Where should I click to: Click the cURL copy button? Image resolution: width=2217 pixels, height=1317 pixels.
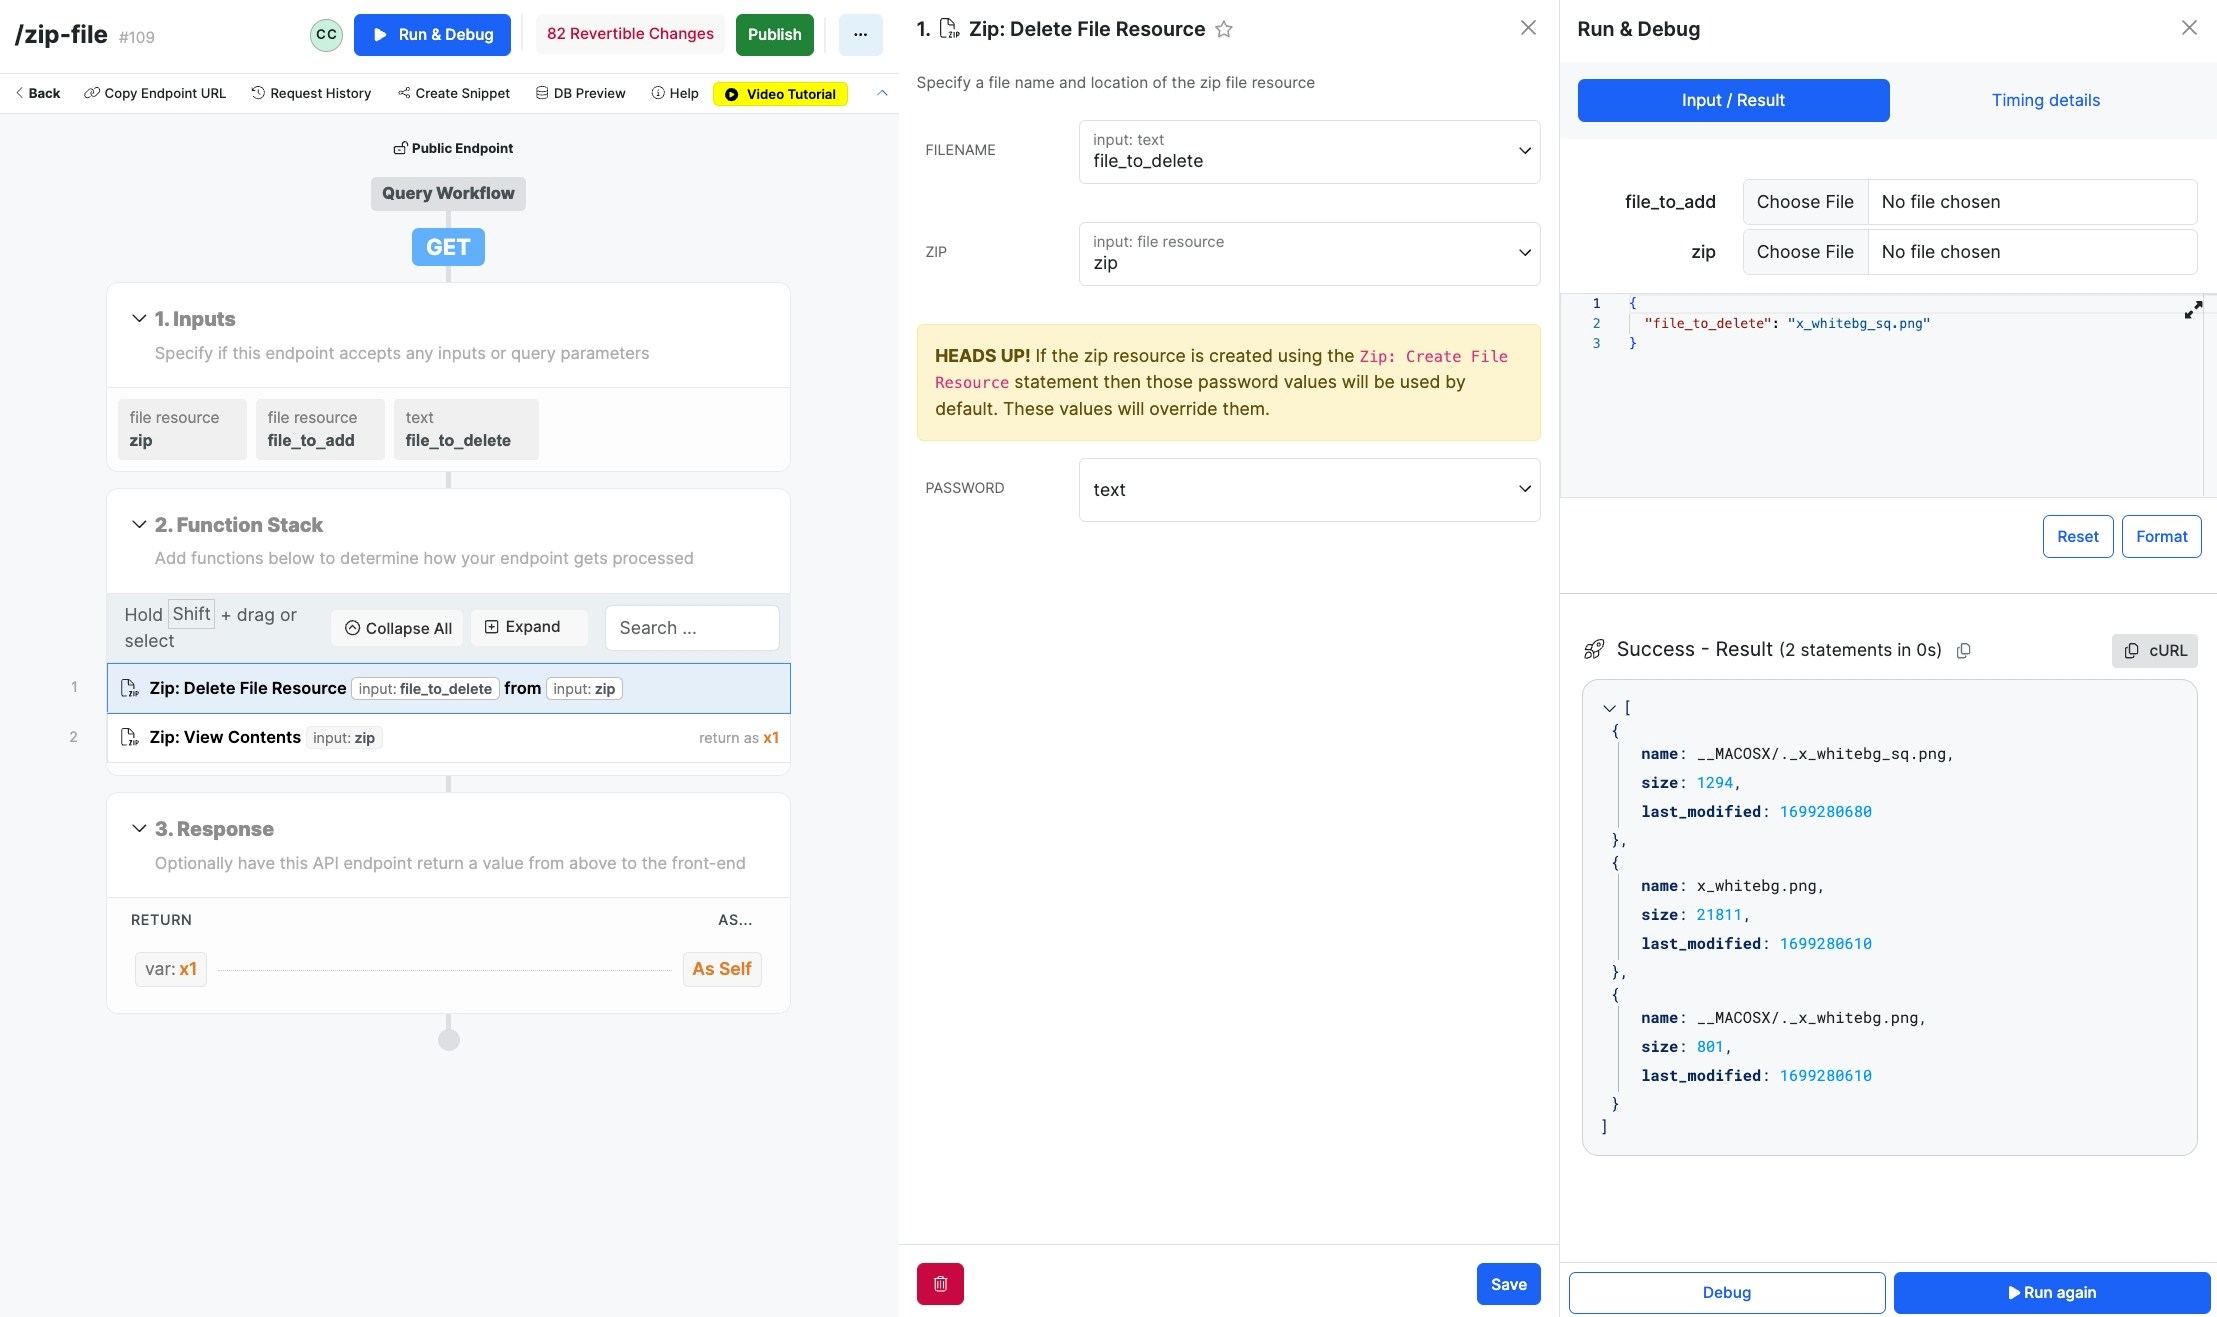click(2154, 651)
